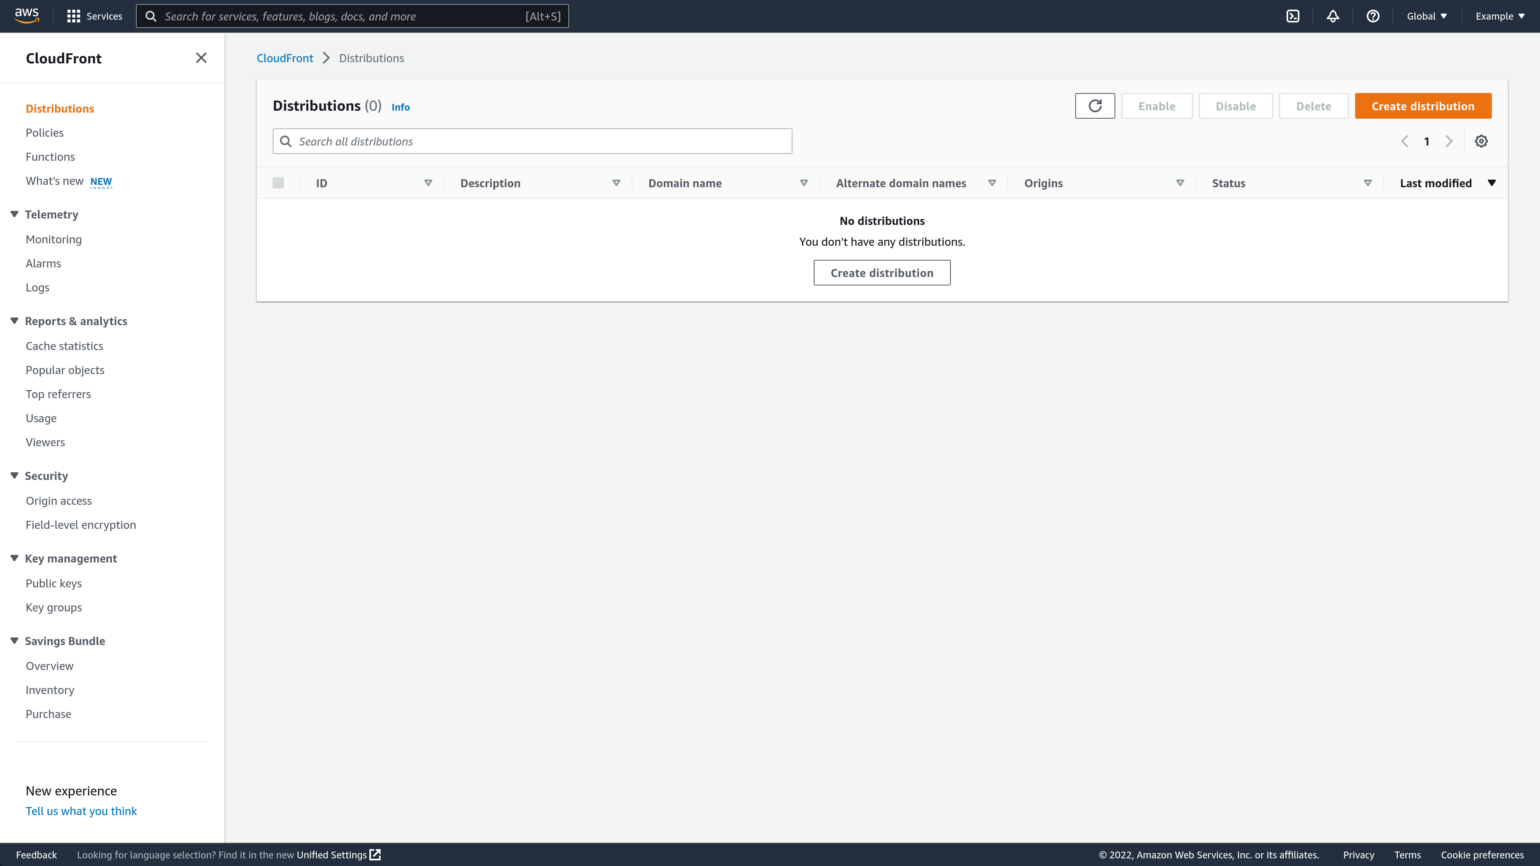Click the AWS logo home icon
This screenshot has width=1540, height=866.
(x=27, y=16)
